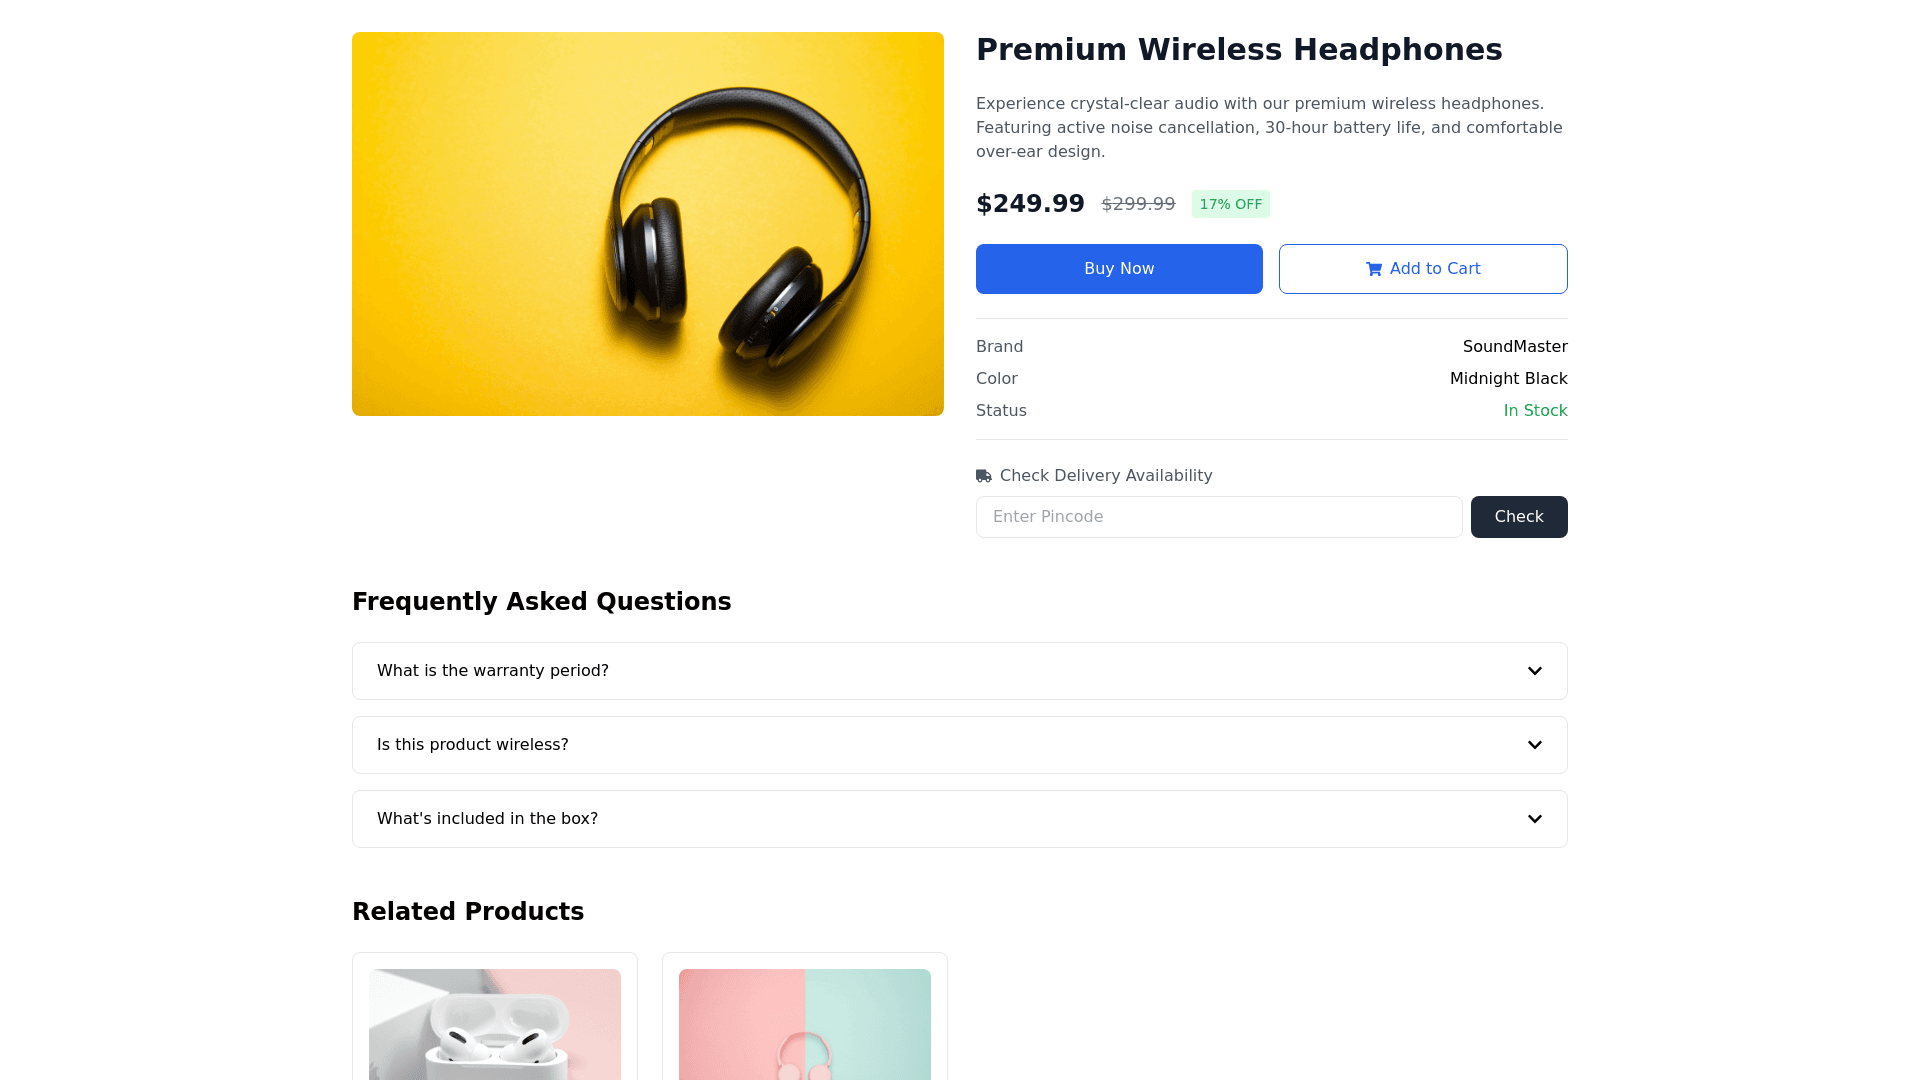Open the white earbuds related product
Screen dimensions: 1920x1080
pyautogui.click(x=495, y=1025)
